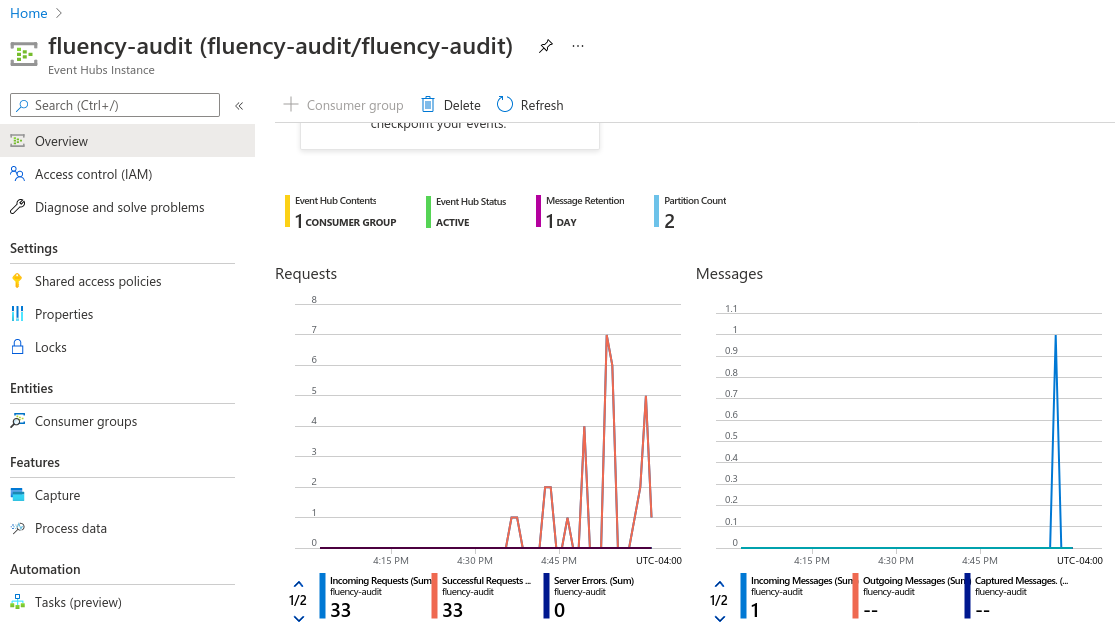Click the Home breadcrumb link
Screen dimensions: 1115x627
pyautogui.click(x=28, y=14)
